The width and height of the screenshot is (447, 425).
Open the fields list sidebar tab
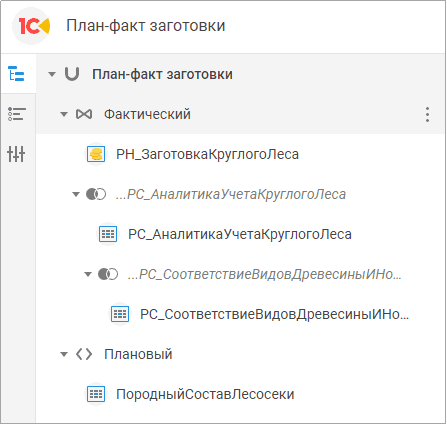pyautogui.click(x=17, y=114)
